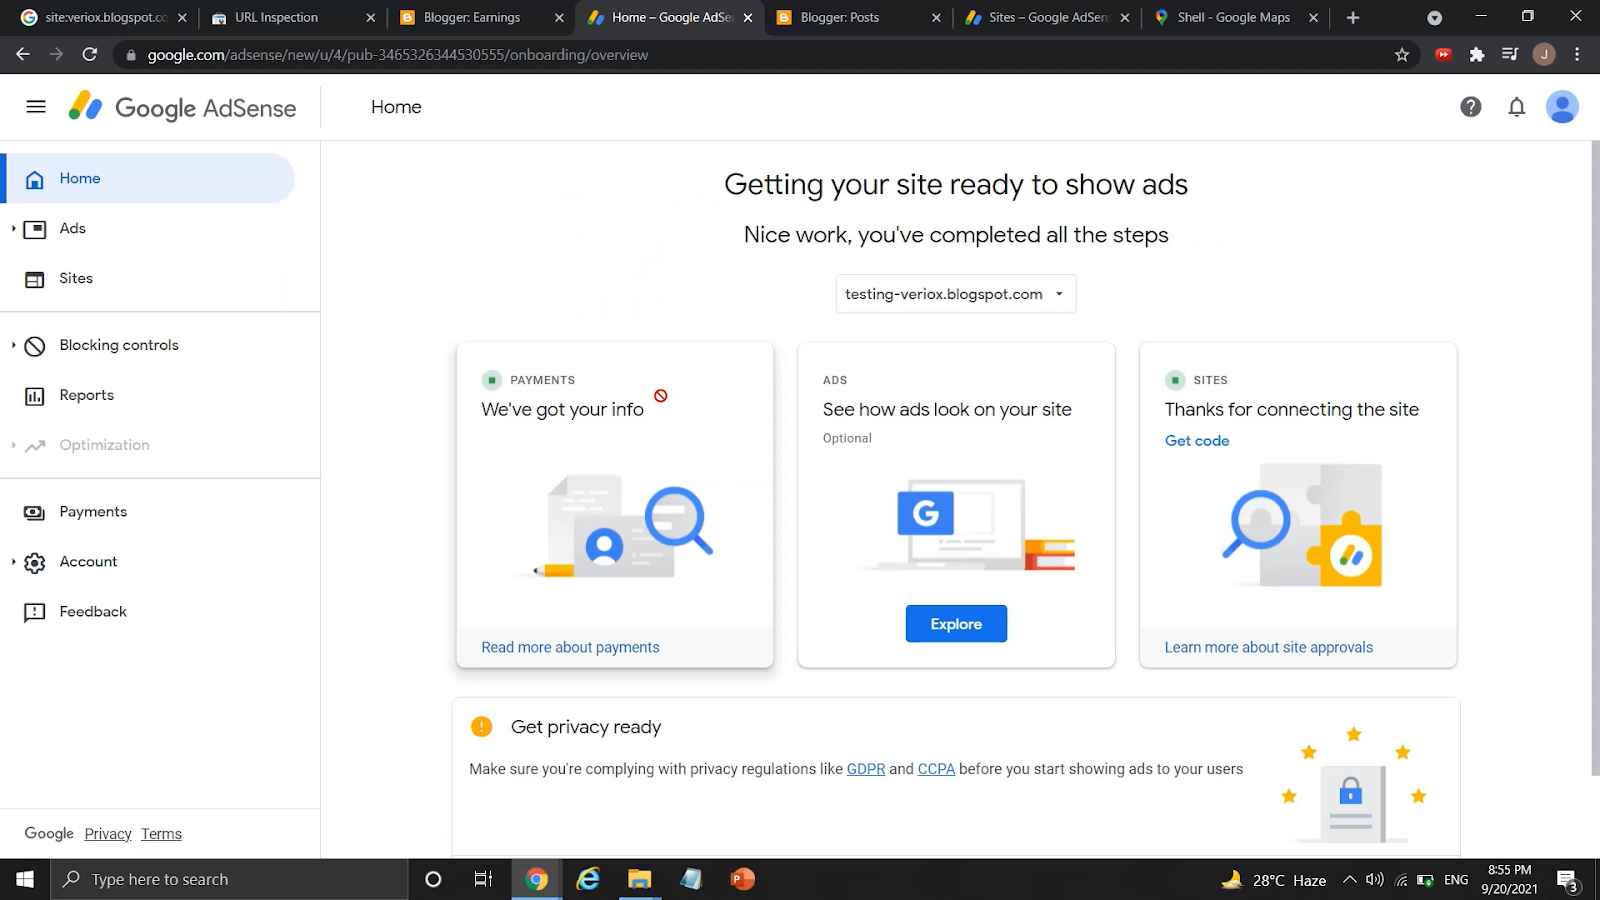Screen dimensions: 1600x900
Task: Click the taskbar clock showing 8:55 PM
Action: click(1509, 879)
